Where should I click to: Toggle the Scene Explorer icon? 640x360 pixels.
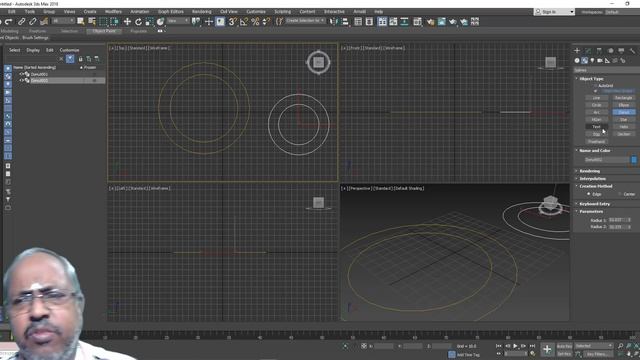click(358, 22)
